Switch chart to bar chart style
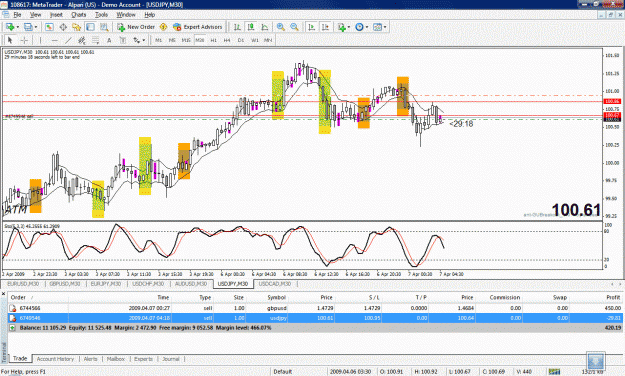The width and height of the screenshot is (625, 376). tap(237, 27)
